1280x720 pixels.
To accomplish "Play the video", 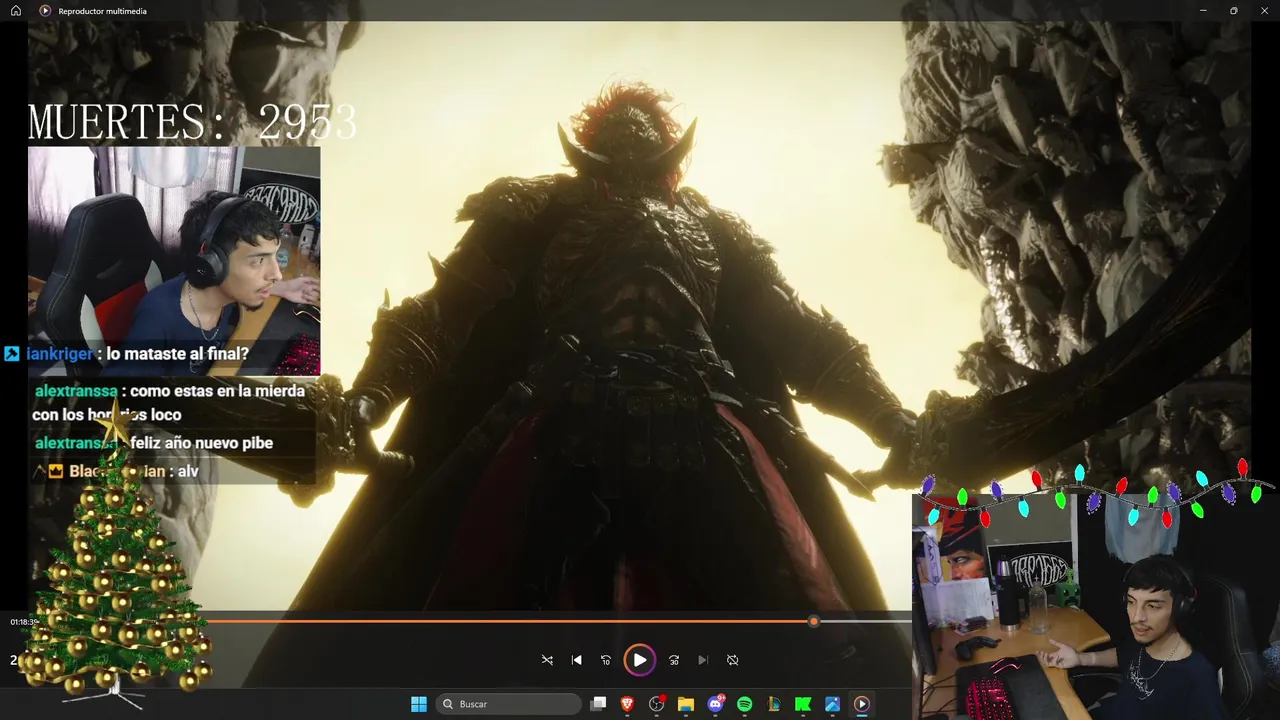I will (639, 660).
